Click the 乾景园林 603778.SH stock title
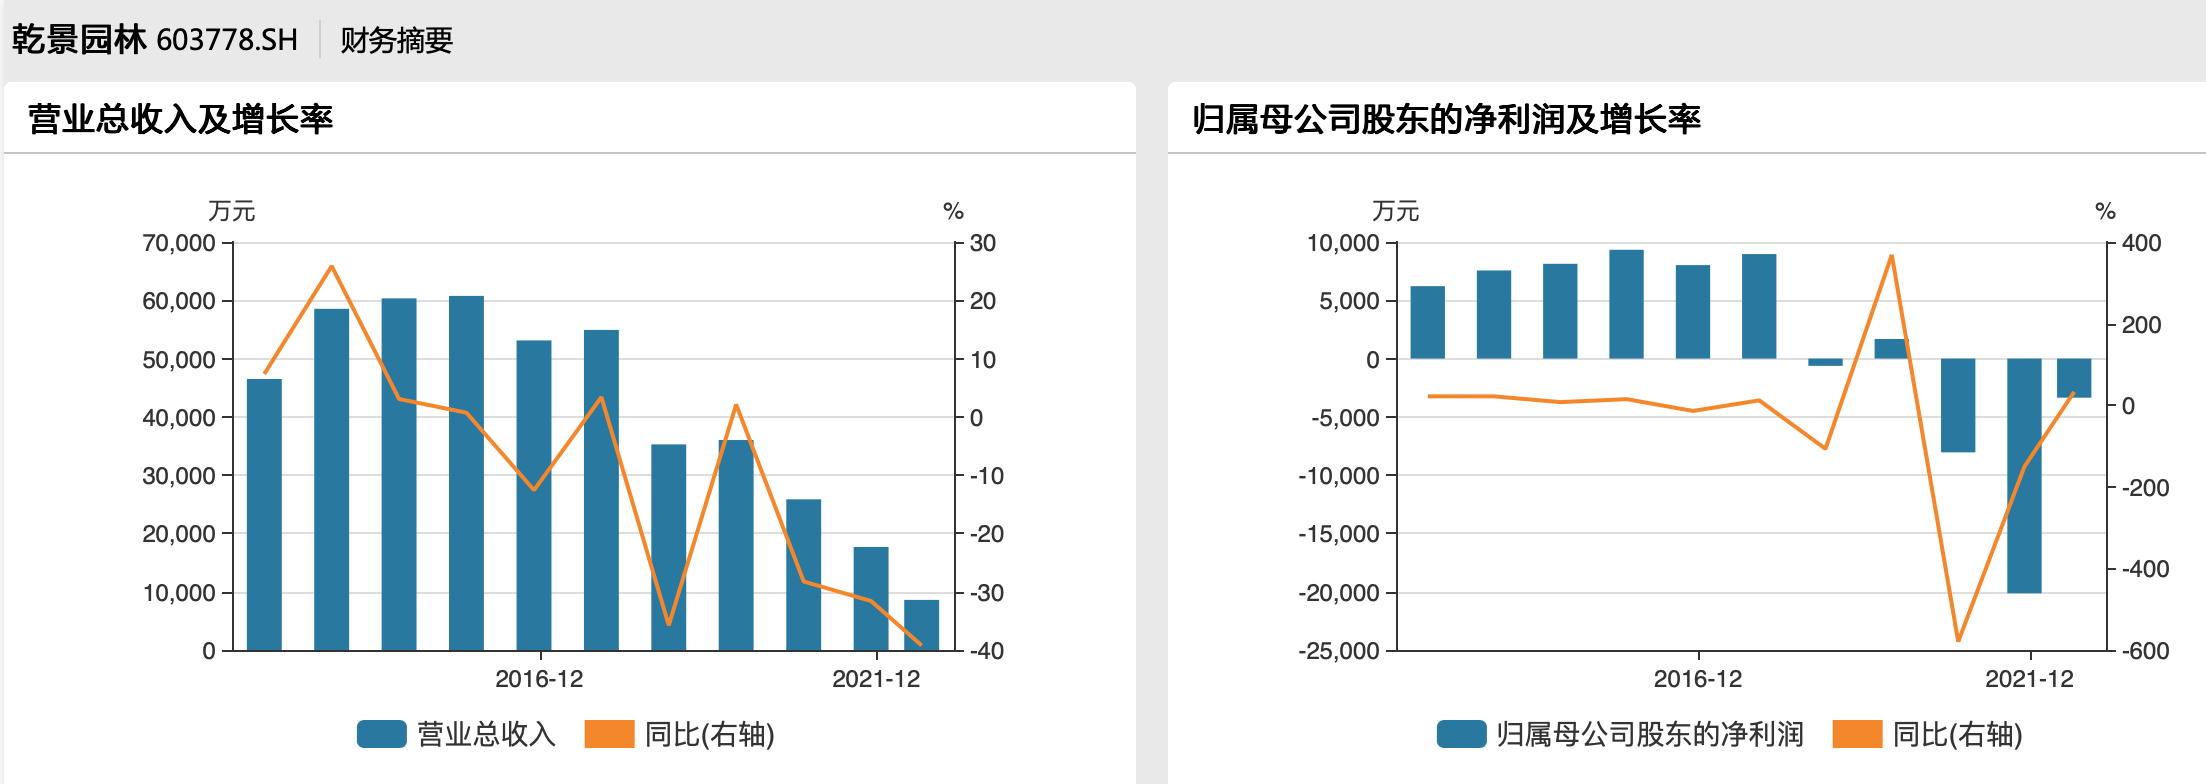The height and width of the screenshot is (784, 2206). point(155,40)
